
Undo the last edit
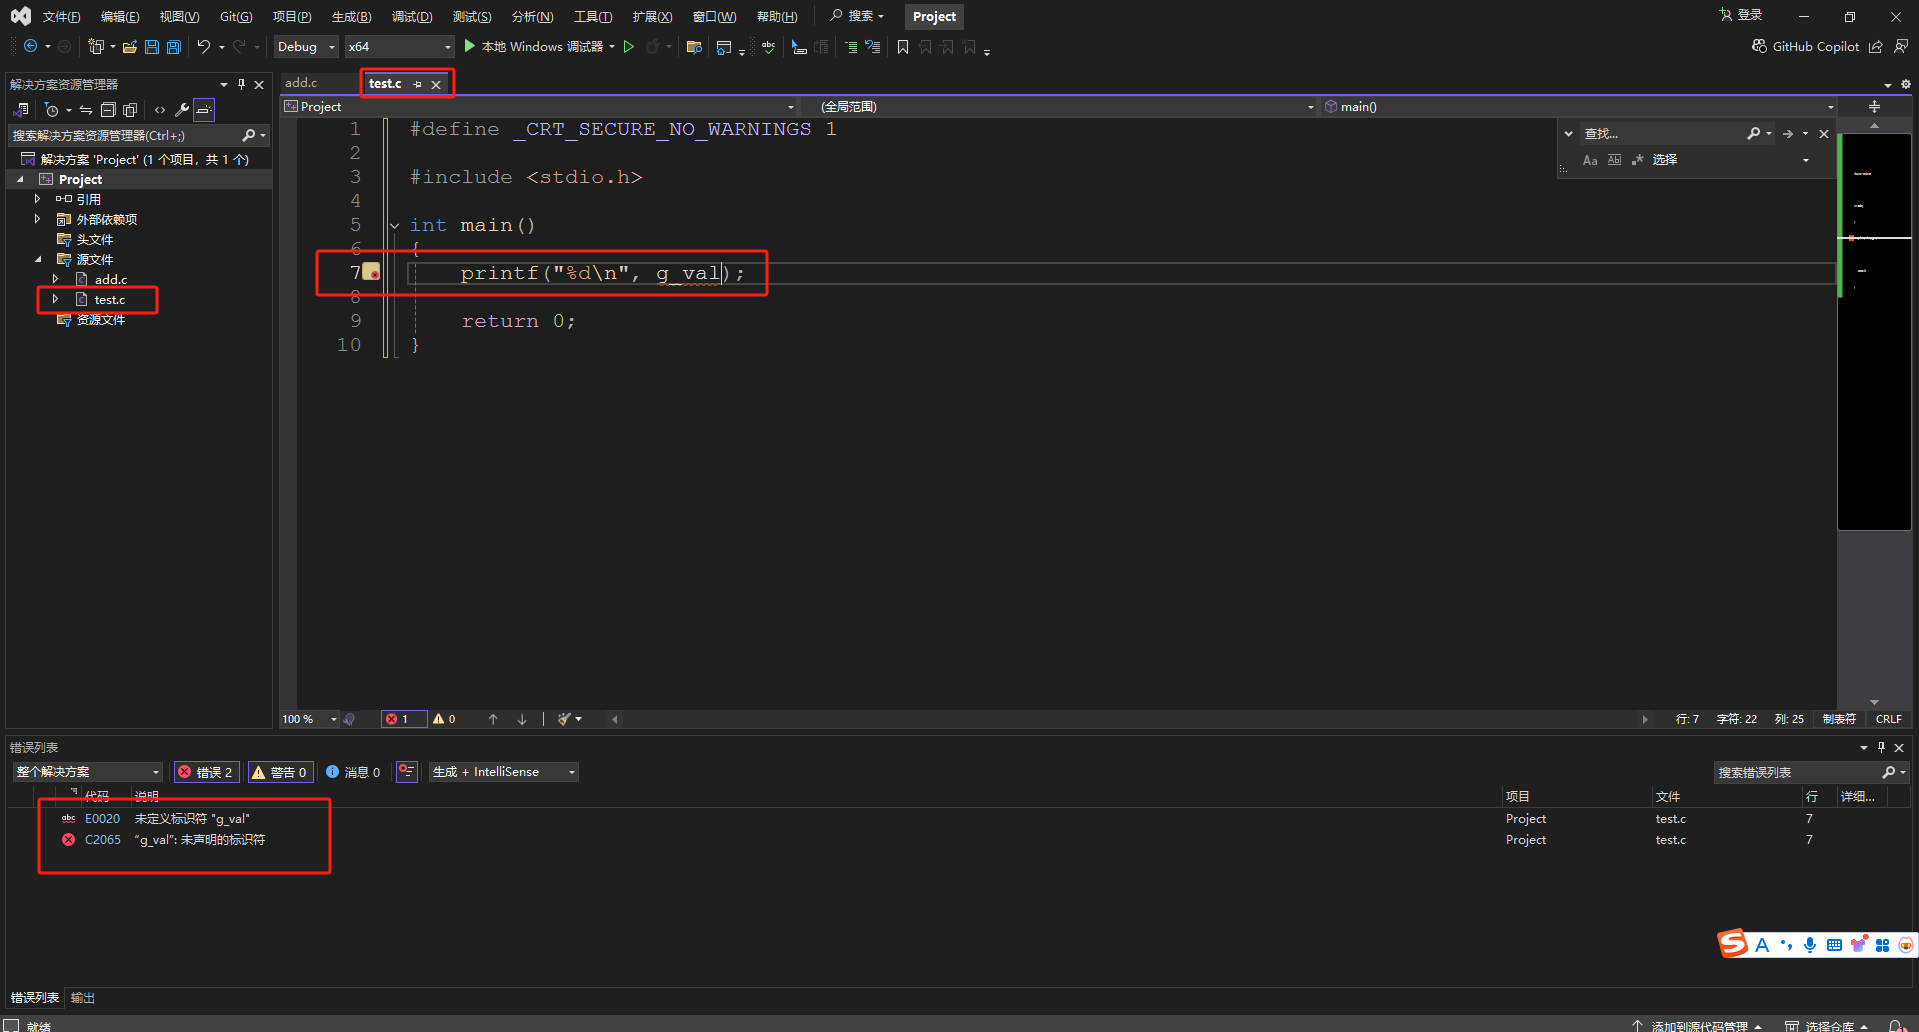(x=204, y=46)
